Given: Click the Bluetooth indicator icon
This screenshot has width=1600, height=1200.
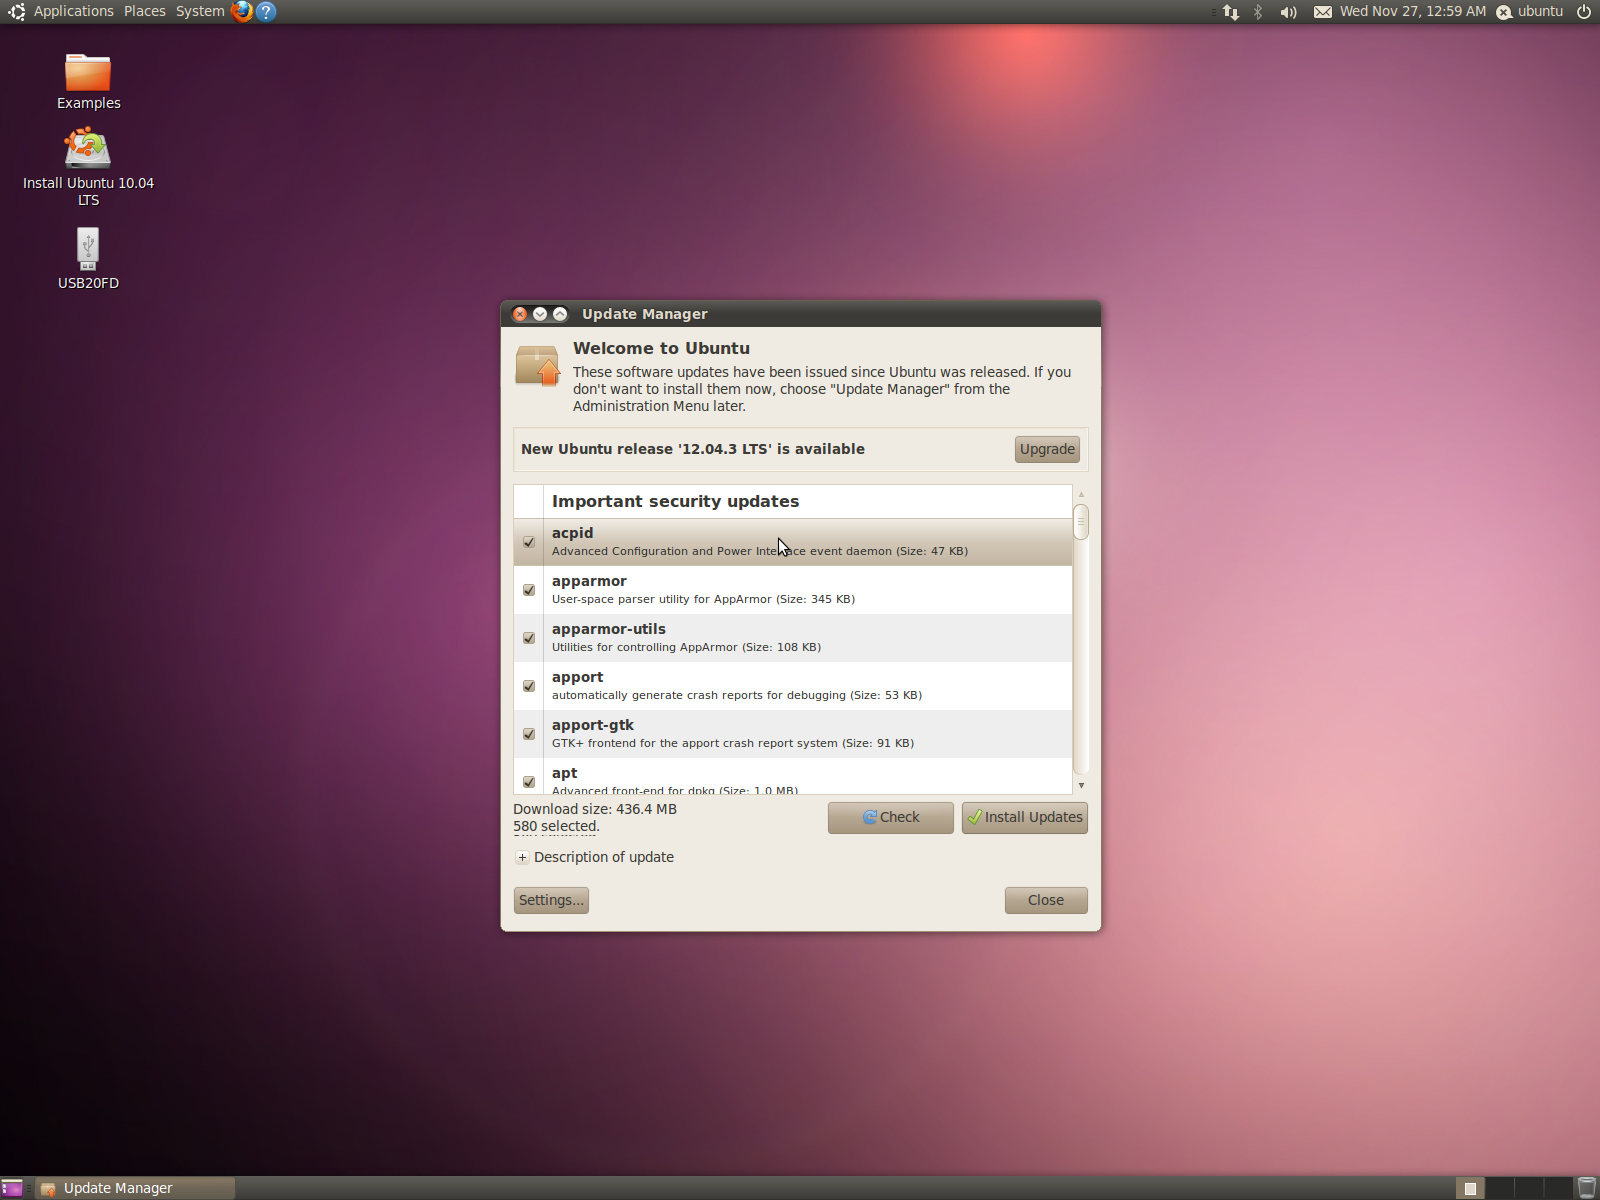Looking at the screenshot, I should click(1258, 12).
